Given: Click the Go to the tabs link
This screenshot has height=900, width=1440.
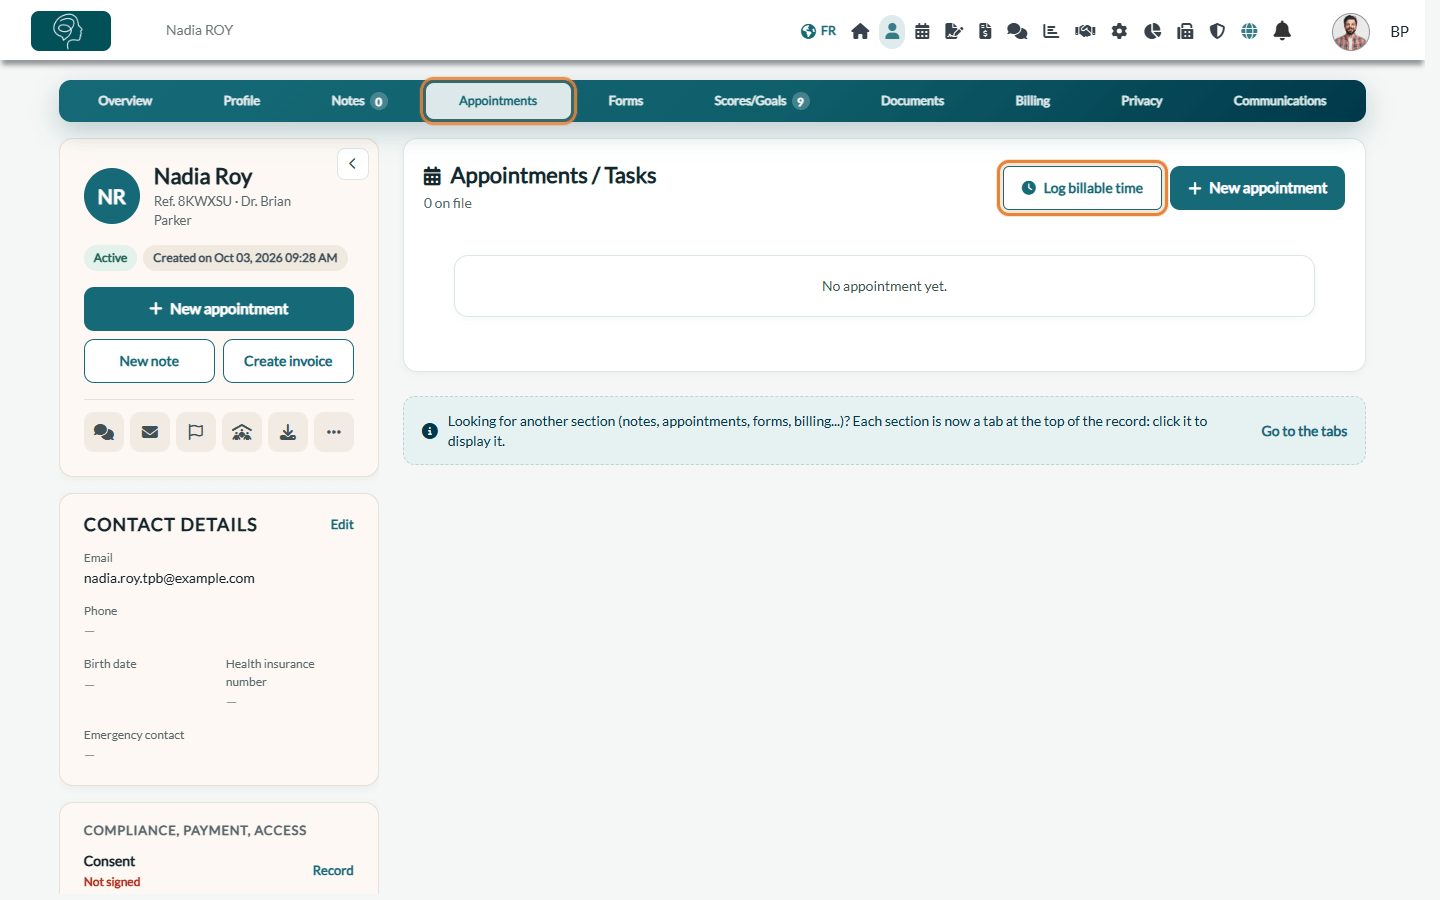Looking at the screenshot, I should 1304,431.
